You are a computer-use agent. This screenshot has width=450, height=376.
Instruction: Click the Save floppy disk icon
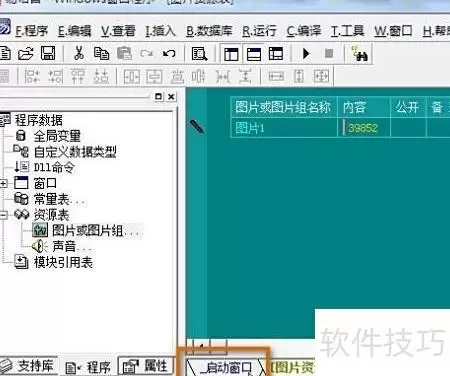point(48,53)
